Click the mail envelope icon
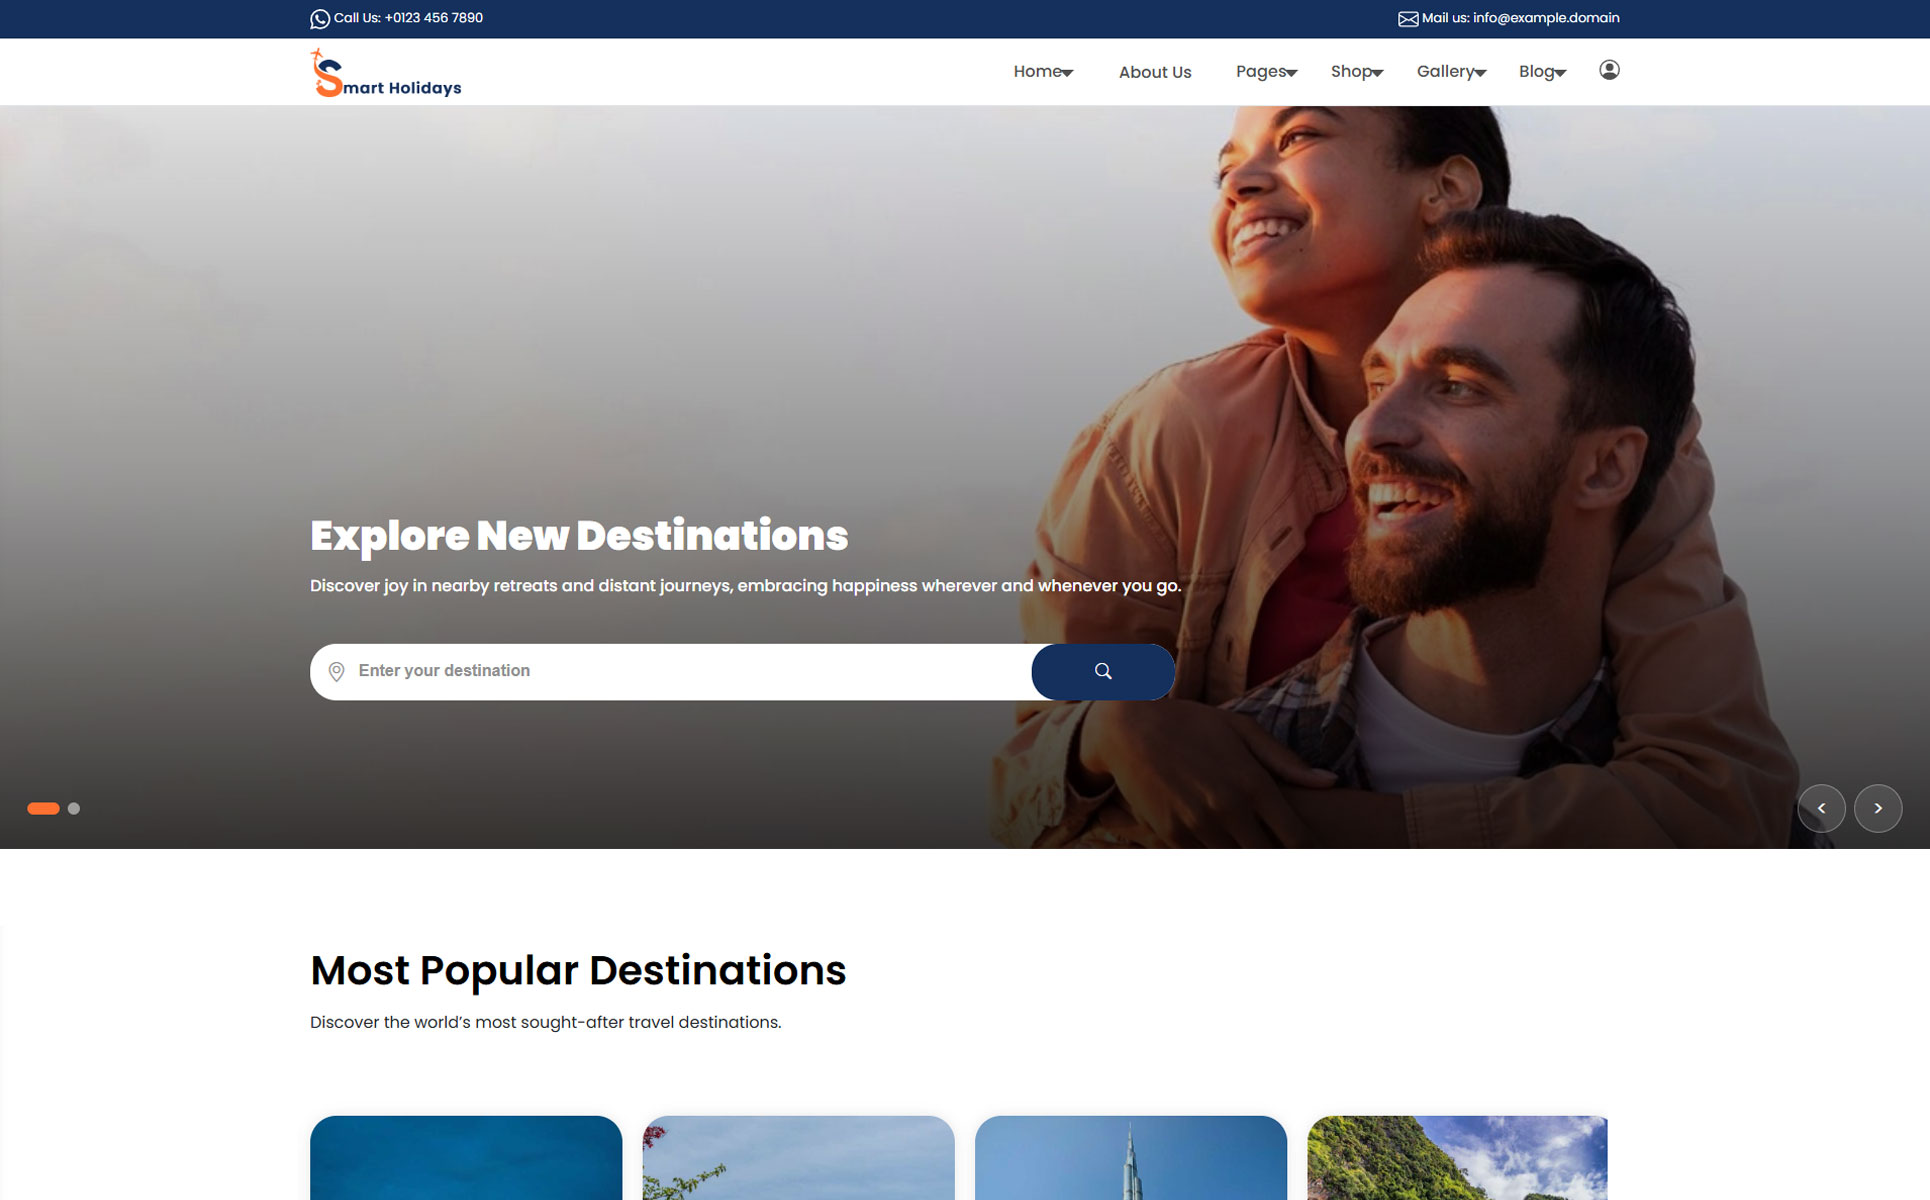The width and height of the screenshot is (1930, 1200). (1407, 19)
